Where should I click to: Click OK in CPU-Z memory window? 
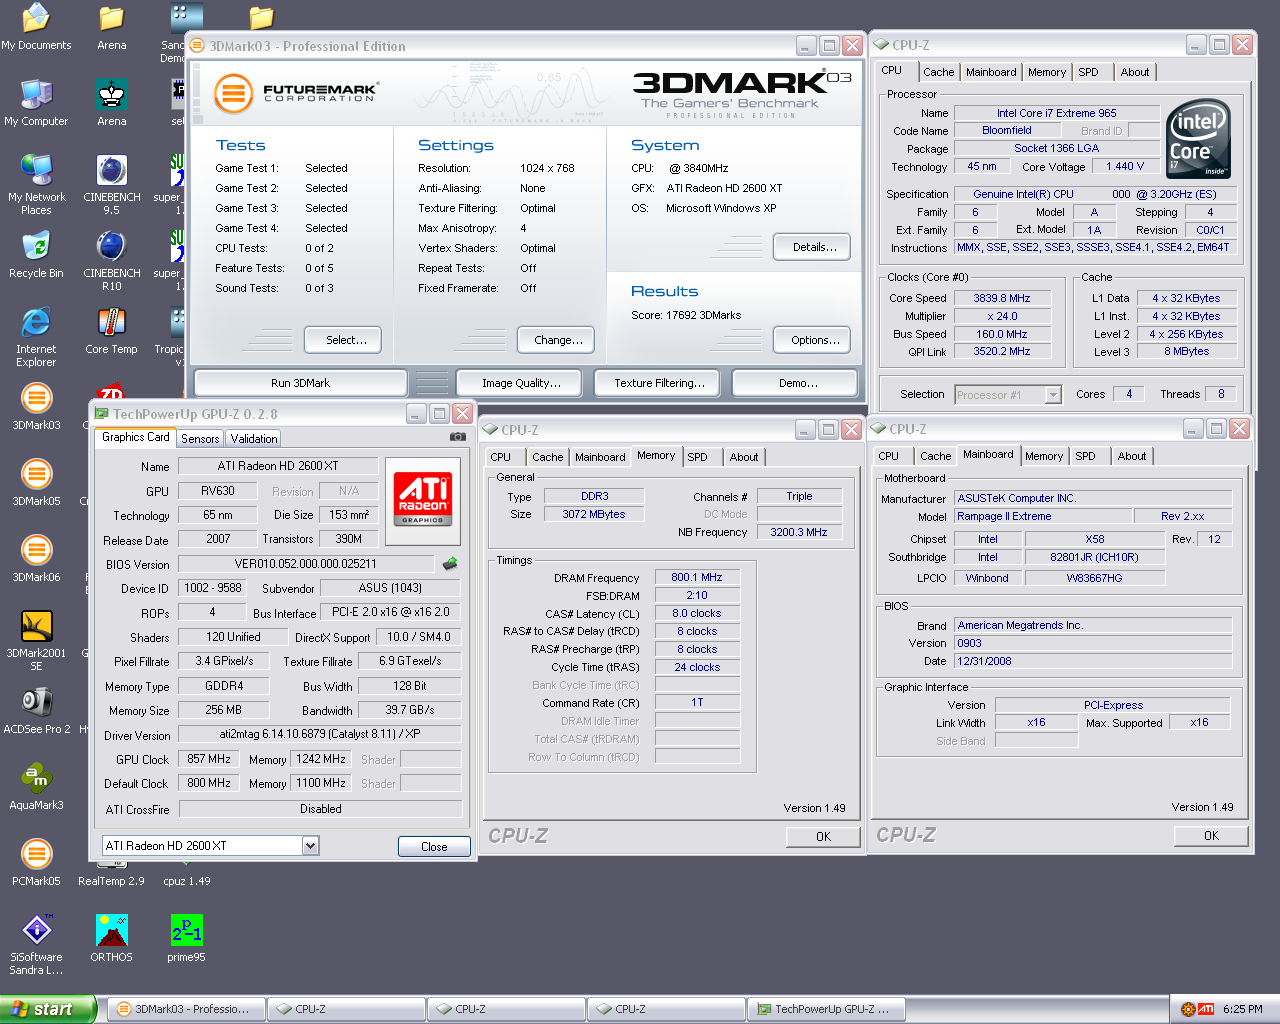coord(823,837)
